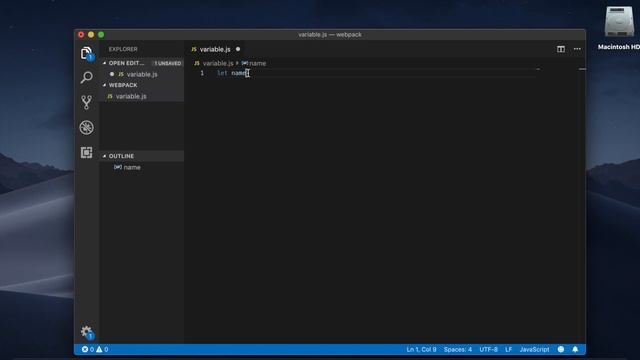Click the name symbol in breadcrumb

pos(253,63)
